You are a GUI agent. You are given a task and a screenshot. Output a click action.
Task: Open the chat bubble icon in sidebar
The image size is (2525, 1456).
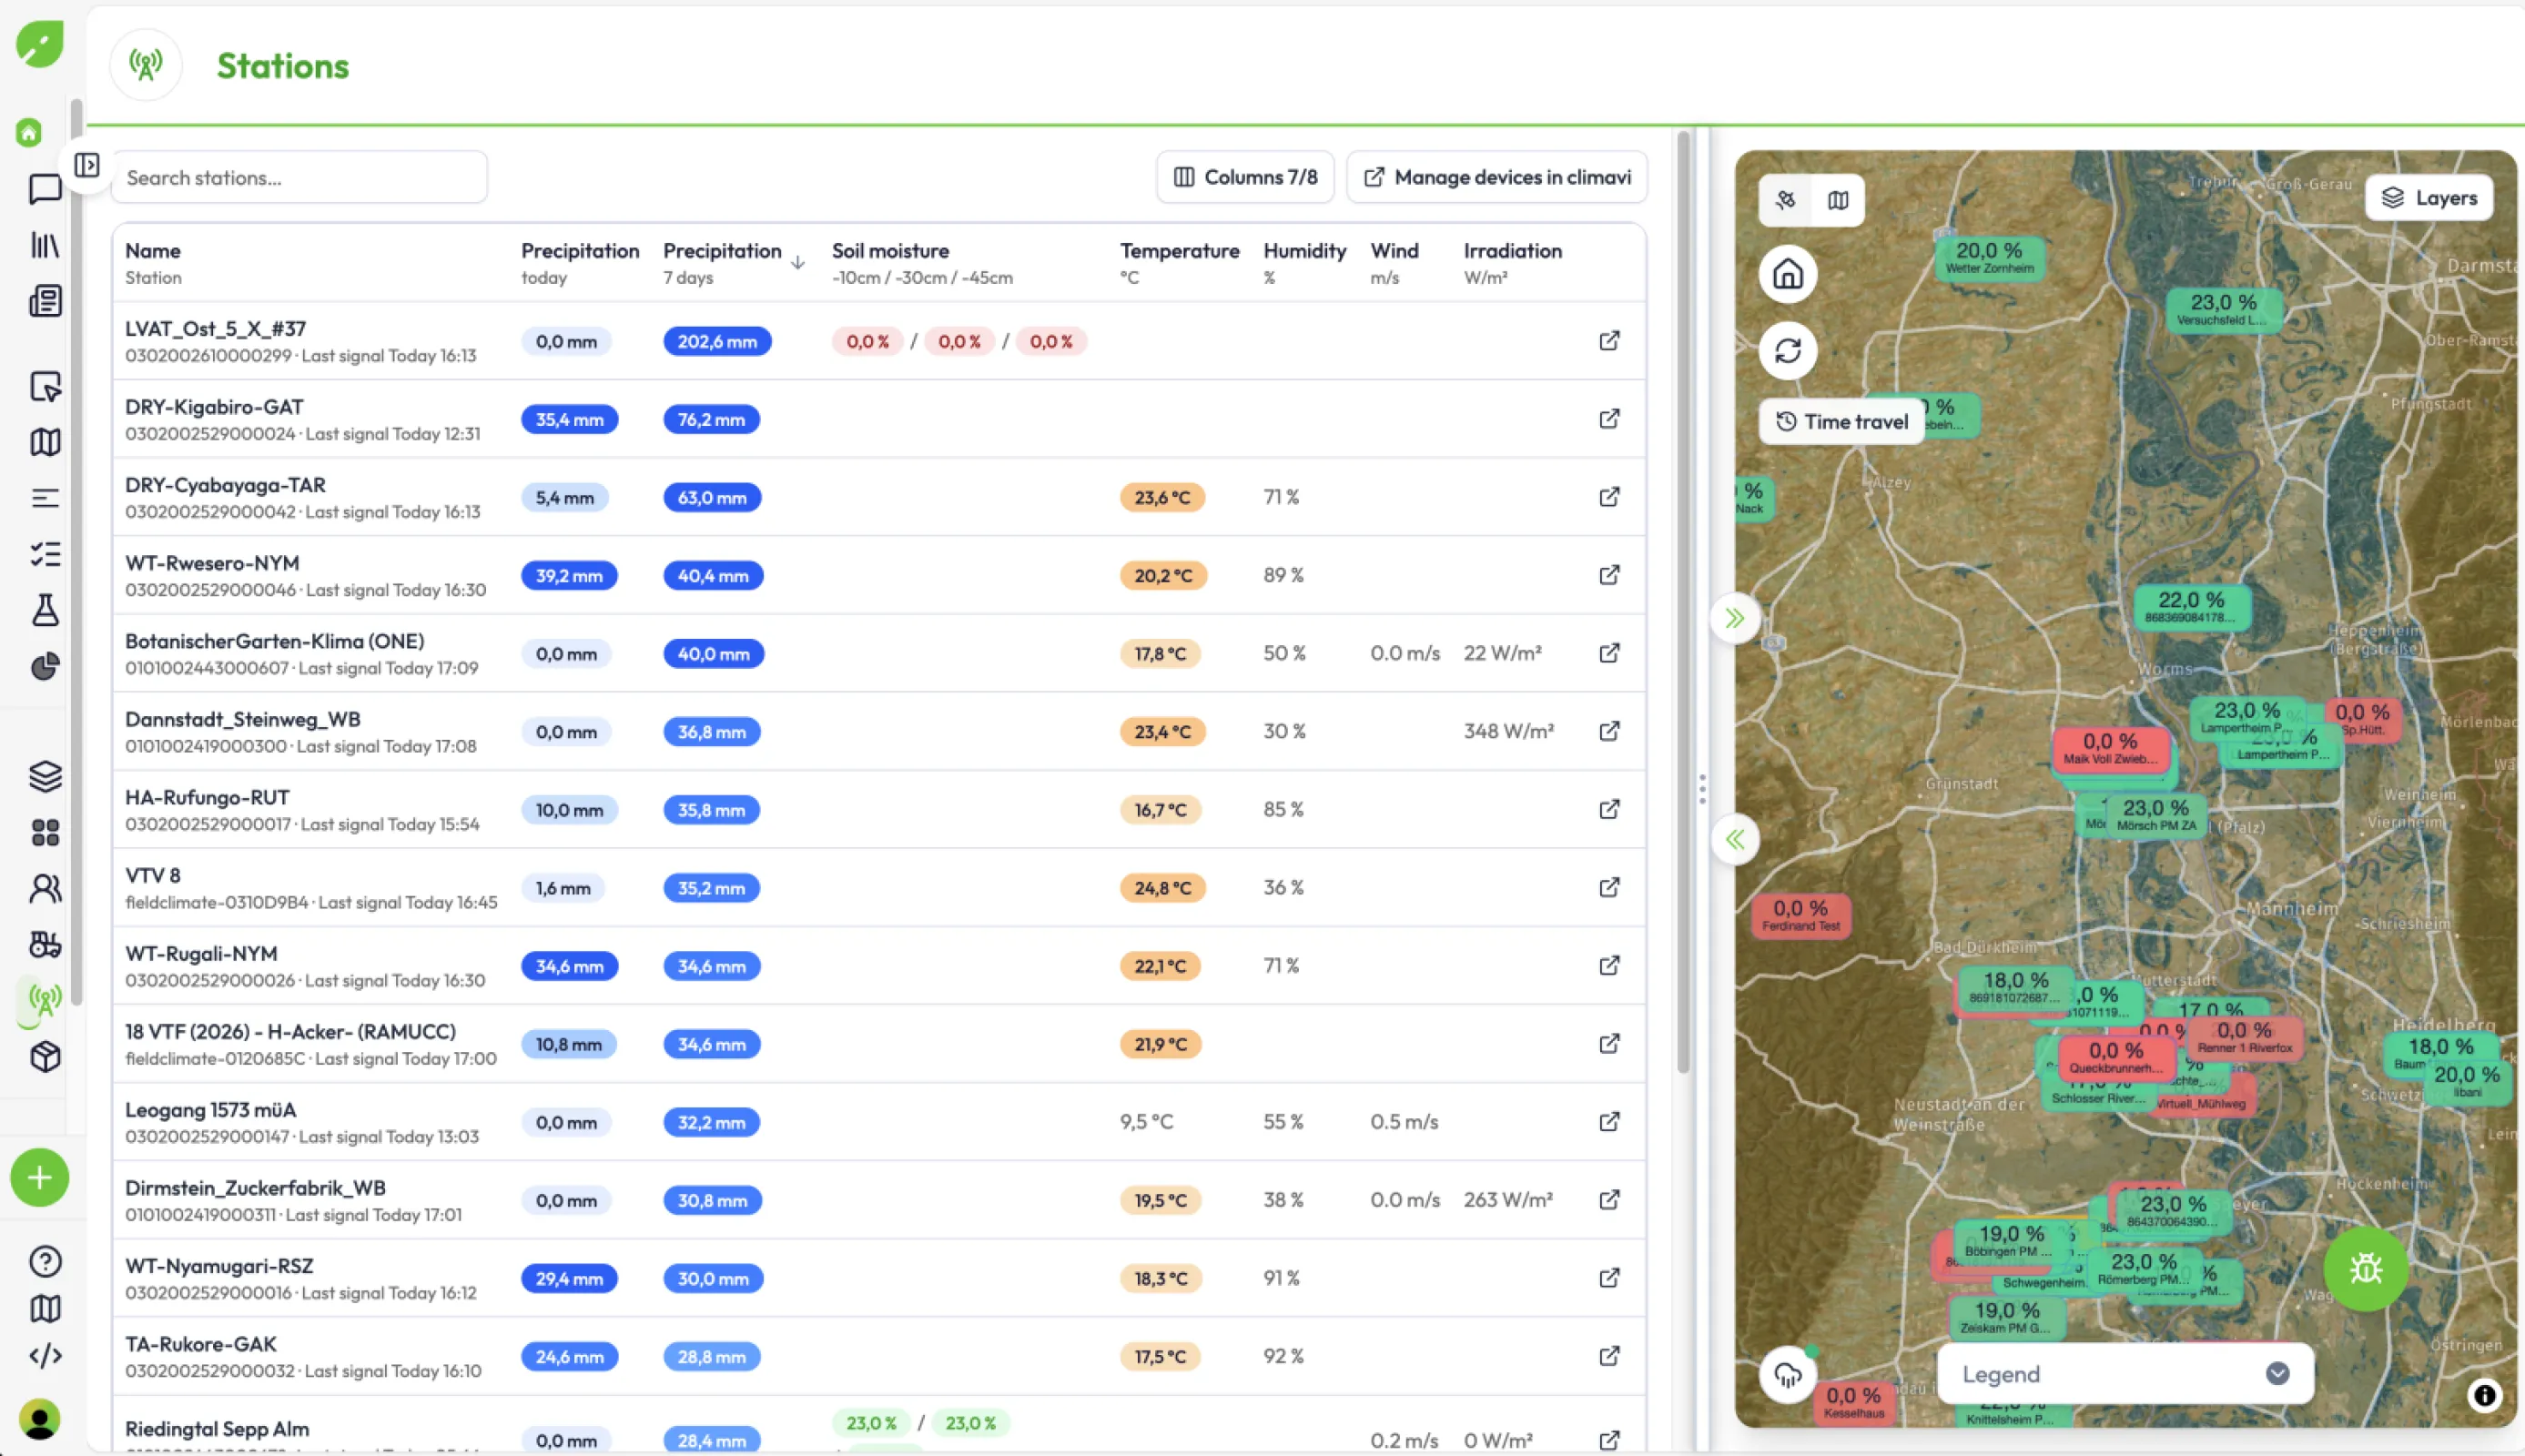pyautogui.click(x=45, y=189)
